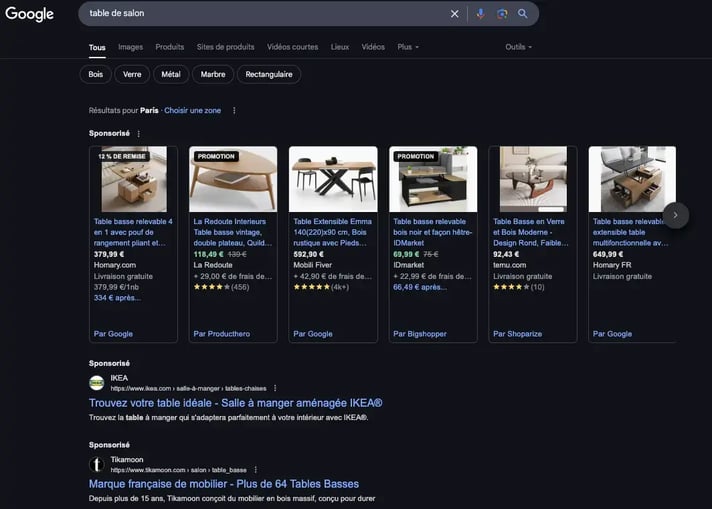The height and width of the screenshot is (509, 712).
Task: Click the magnifying glass search icon
Action: (x=523, y=14)
